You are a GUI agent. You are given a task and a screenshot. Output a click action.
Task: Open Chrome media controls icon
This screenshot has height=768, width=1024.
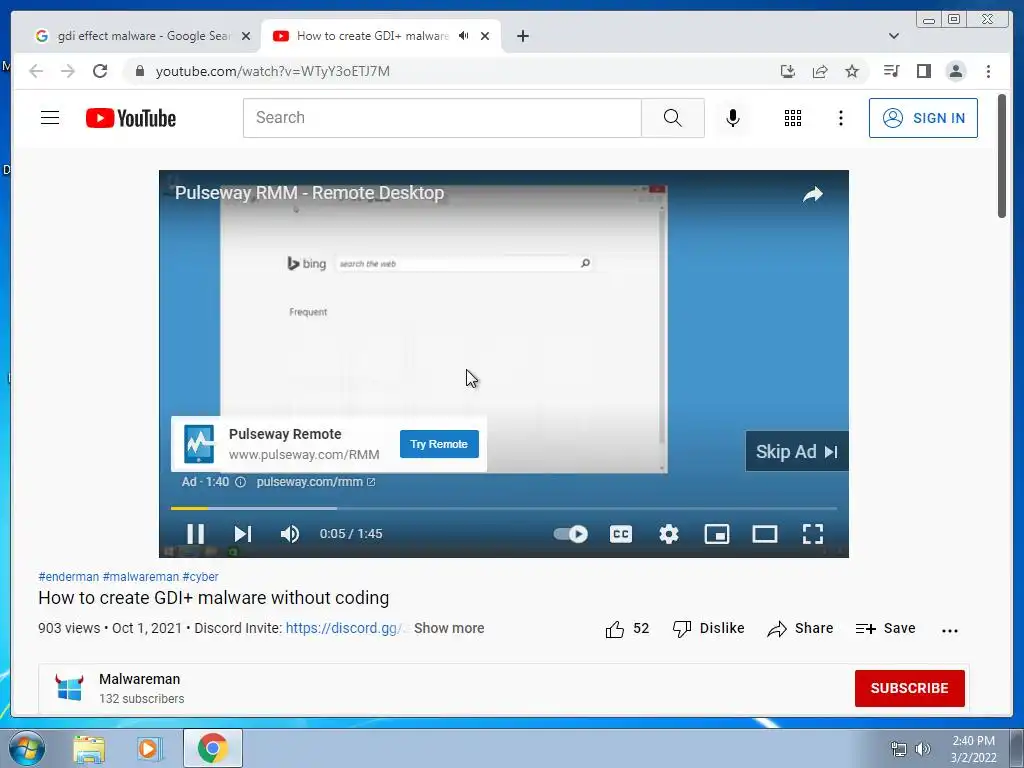point(891,71)
